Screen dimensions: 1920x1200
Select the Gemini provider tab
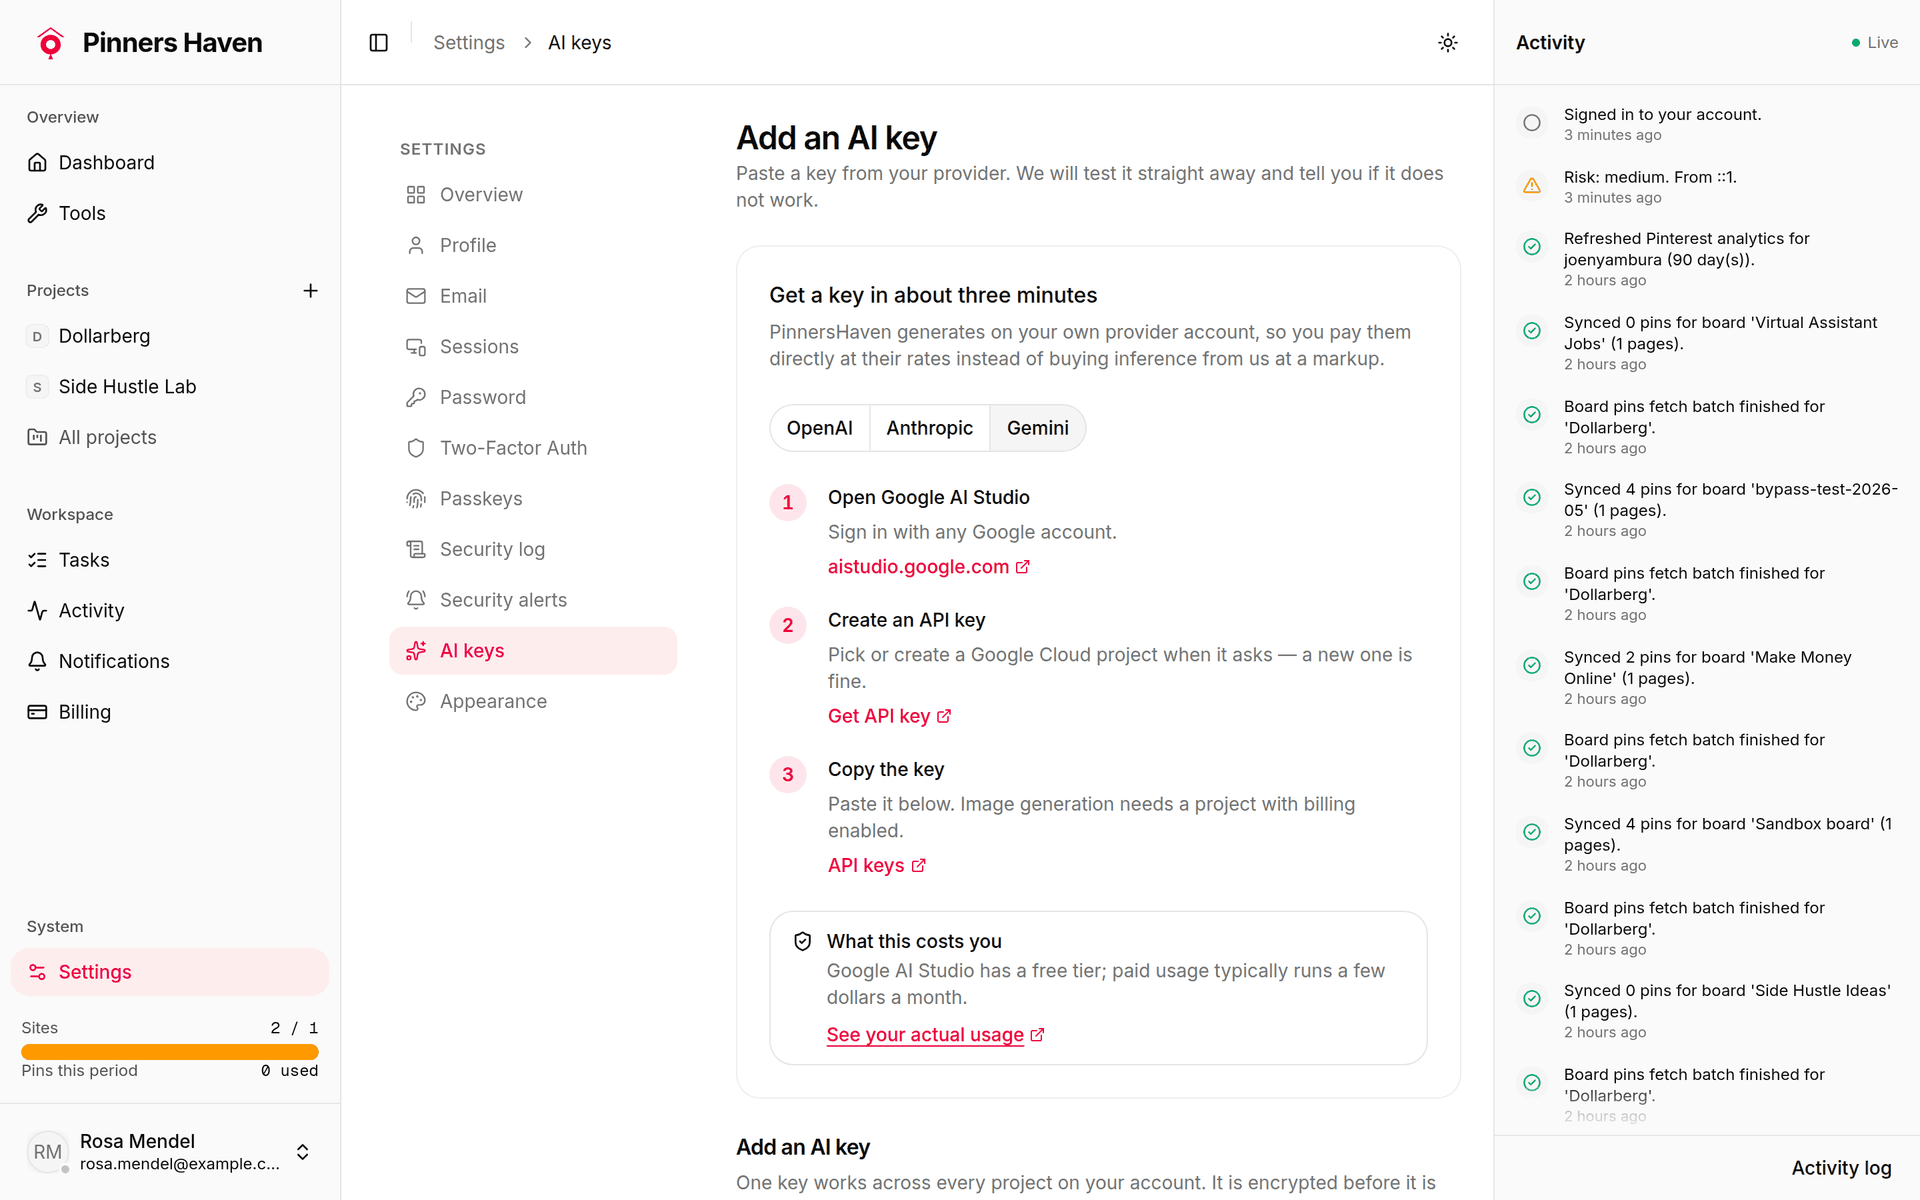point(1038,428)
